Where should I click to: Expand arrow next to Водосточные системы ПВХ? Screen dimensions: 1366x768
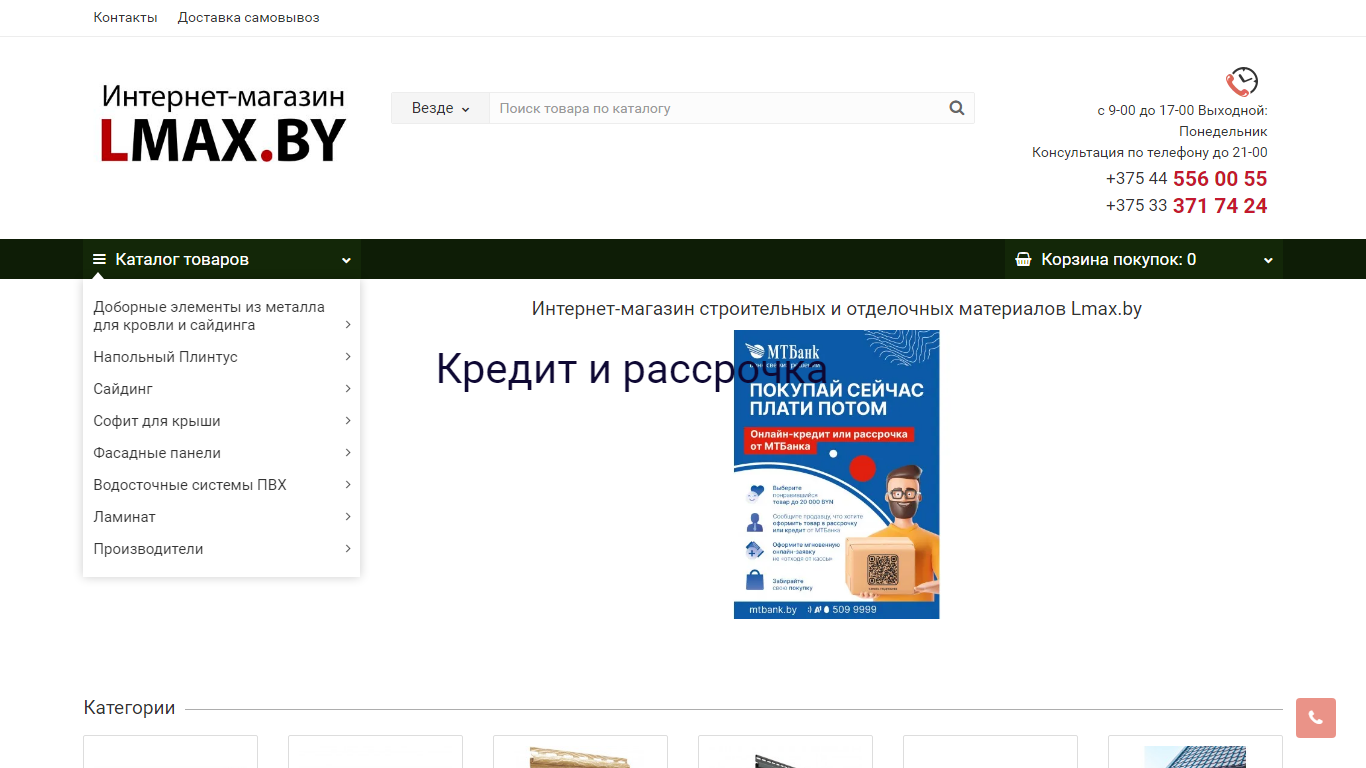(x=347, y=484)
